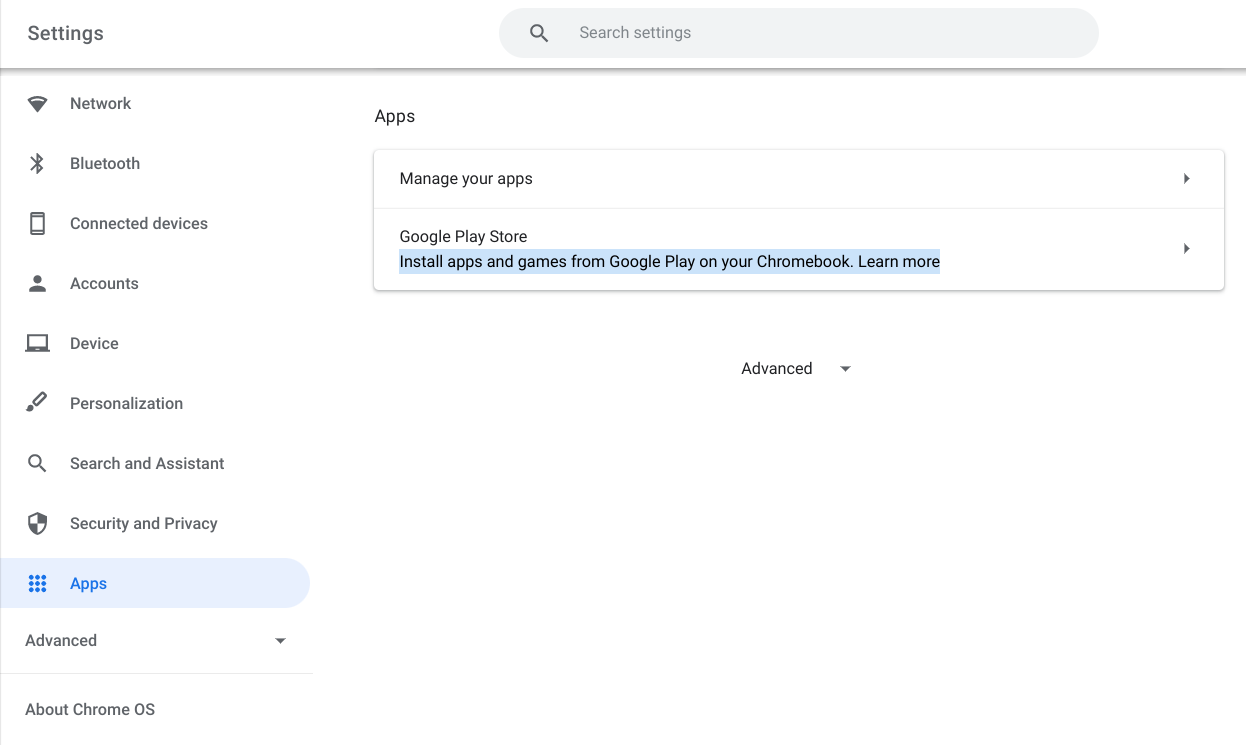Viewport: 1246px width, 745px height.
Task: Click the Learn more link about Google Play
Action: (903, 261)
